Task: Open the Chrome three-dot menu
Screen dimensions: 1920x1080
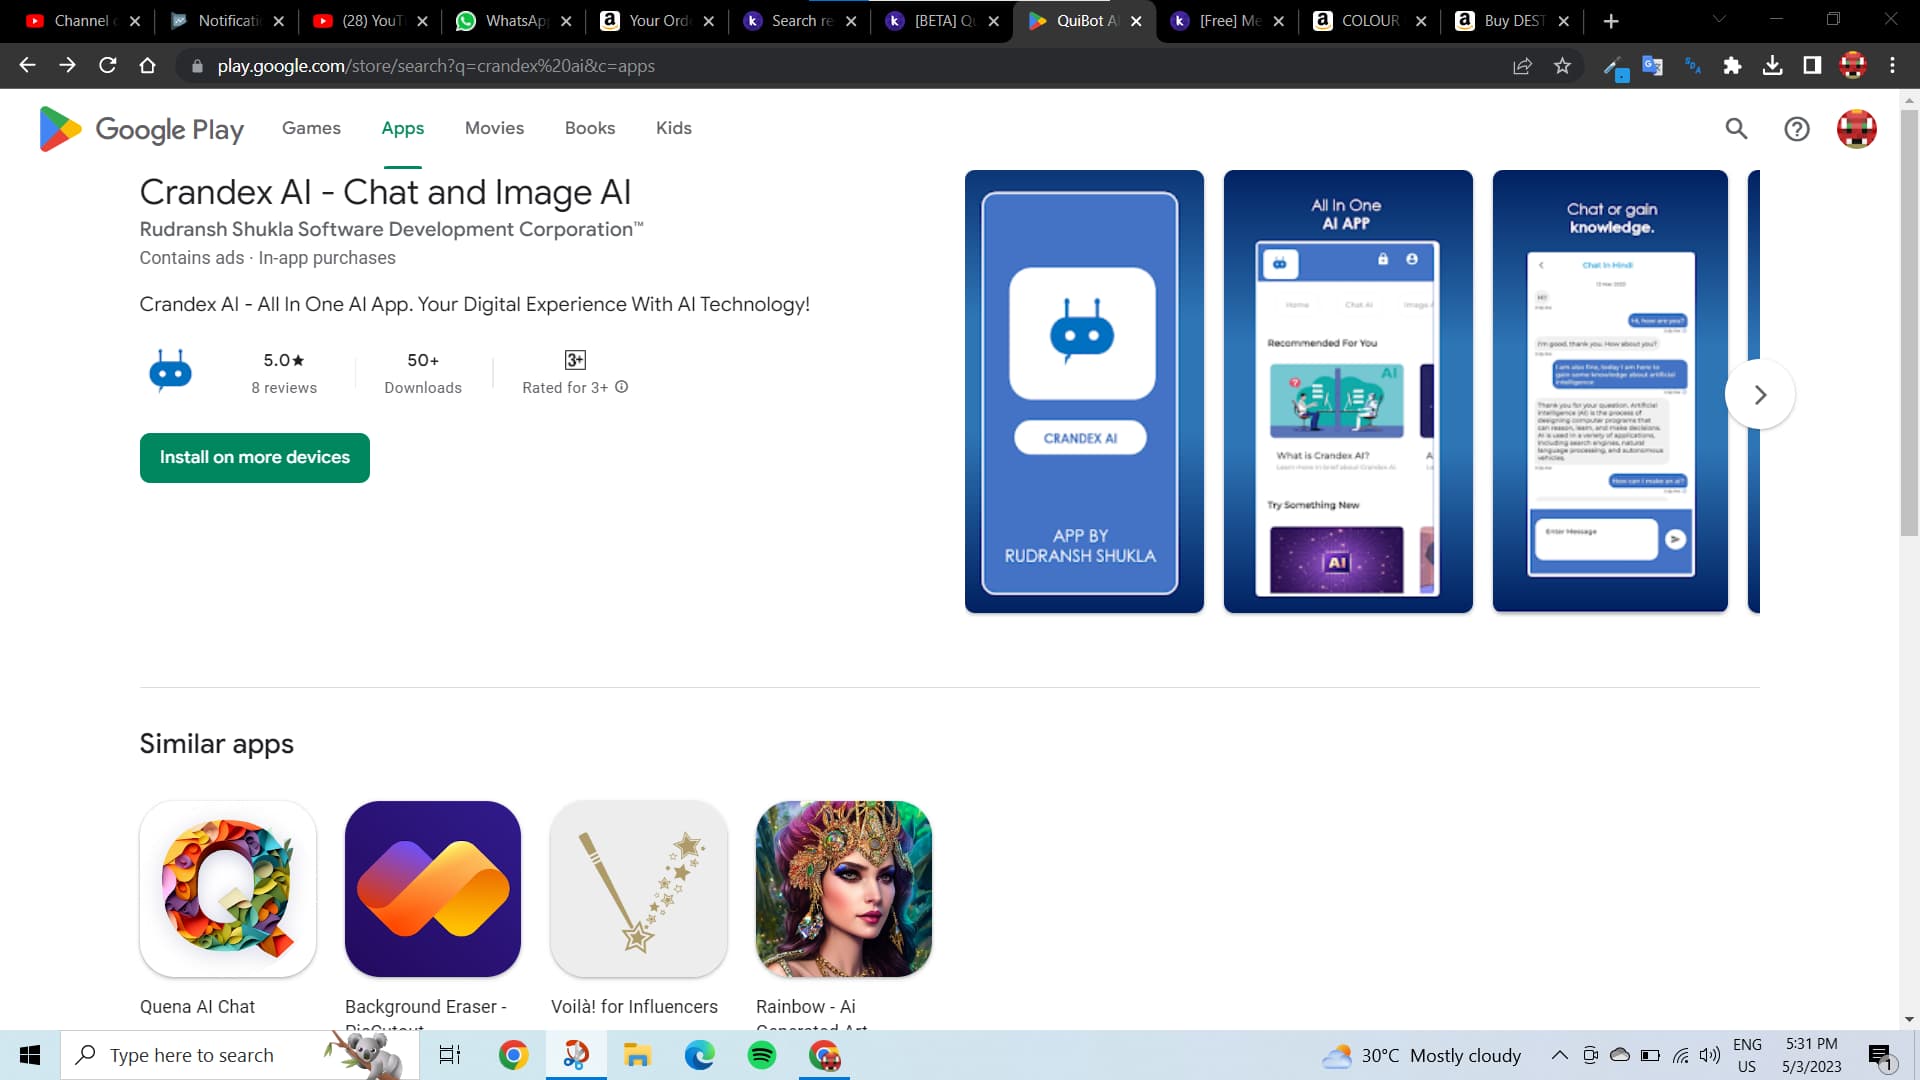Action: click(1892, 66)
